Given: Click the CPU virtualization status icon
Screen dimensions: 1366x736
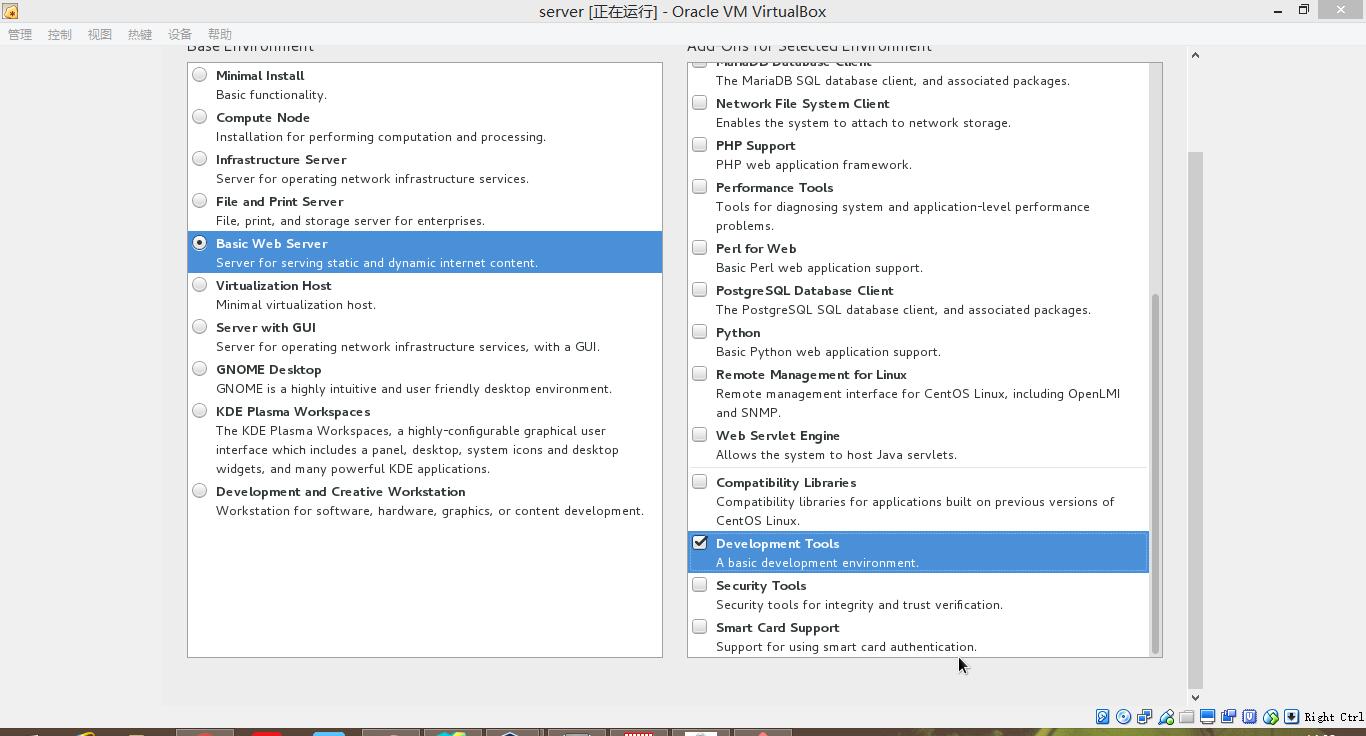Looking at the screenshot, I should [x=1249, y=716].
